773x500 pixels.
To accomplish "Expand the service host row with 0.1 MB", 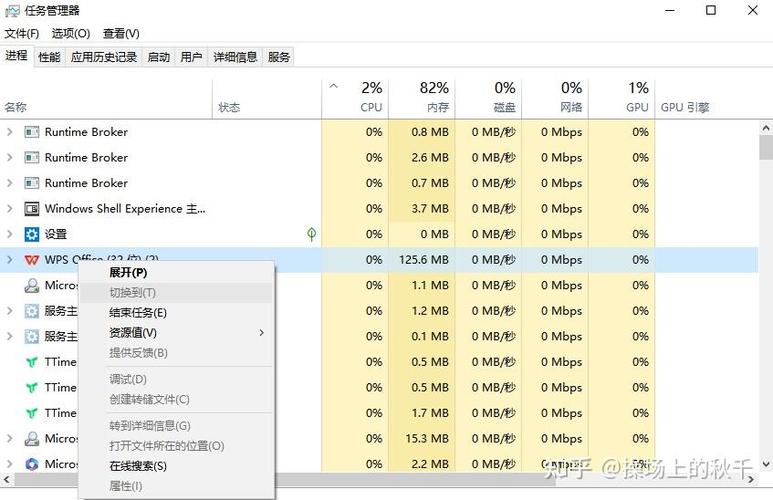I will click(x=9, y=337).
